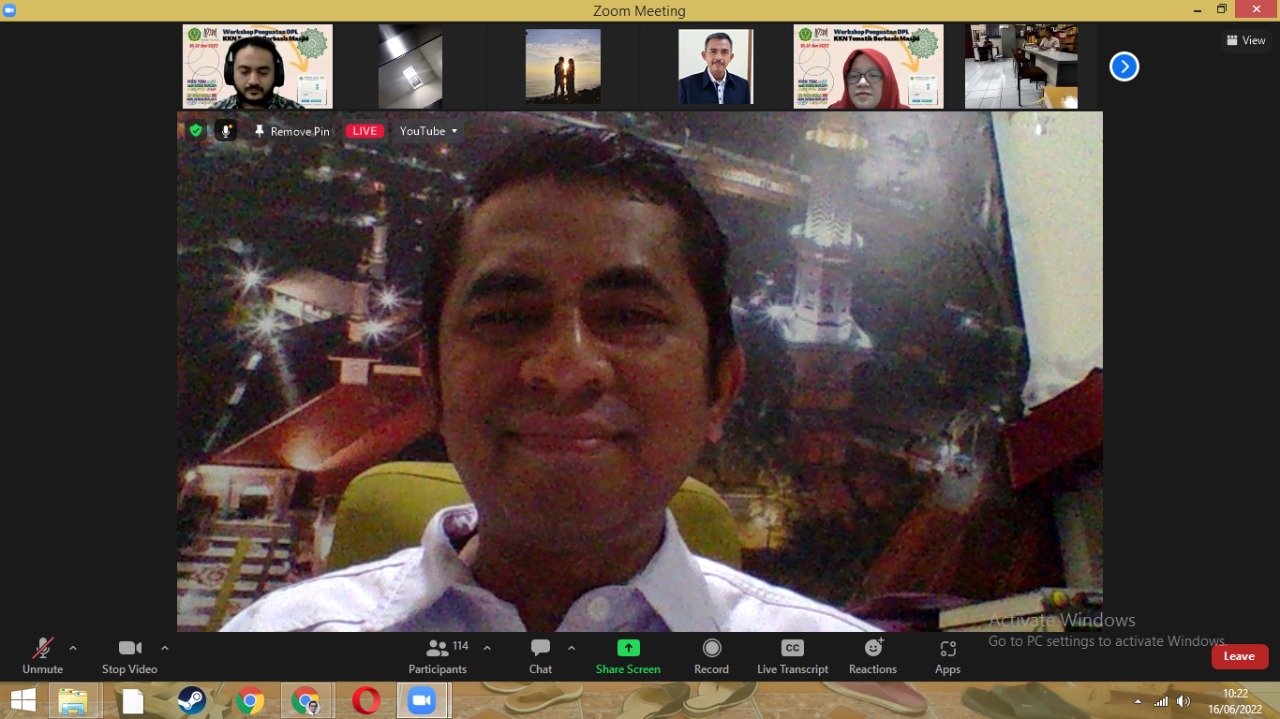Open the YouTube live stream dropdown
The image size is (1280, 719).
pos(428,131)
